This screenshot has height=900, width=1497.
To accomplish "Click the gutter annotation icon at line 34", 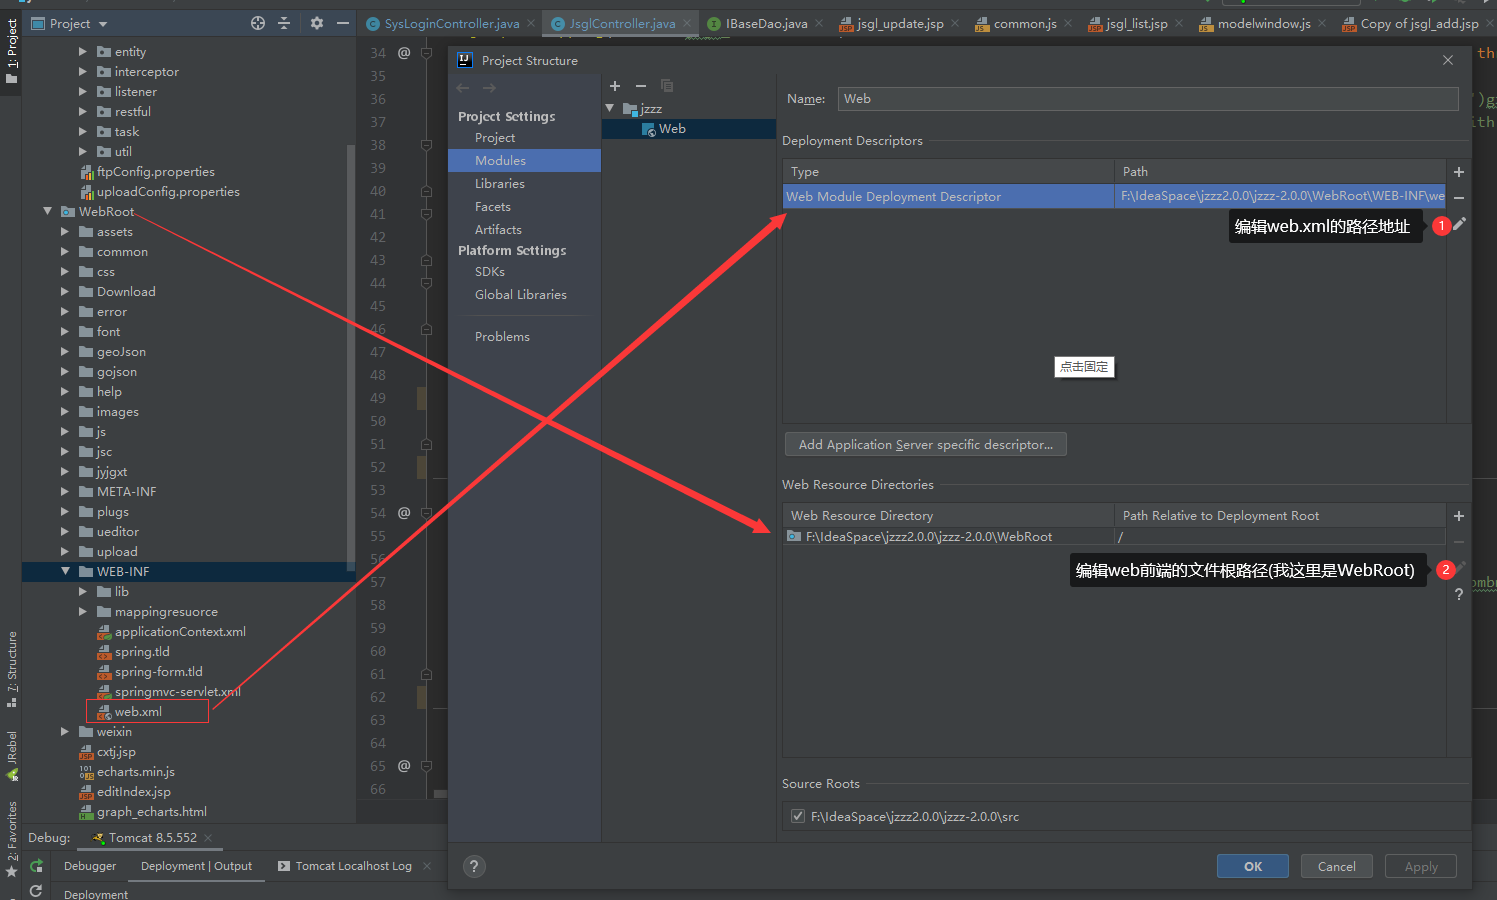I will [404, 52].
